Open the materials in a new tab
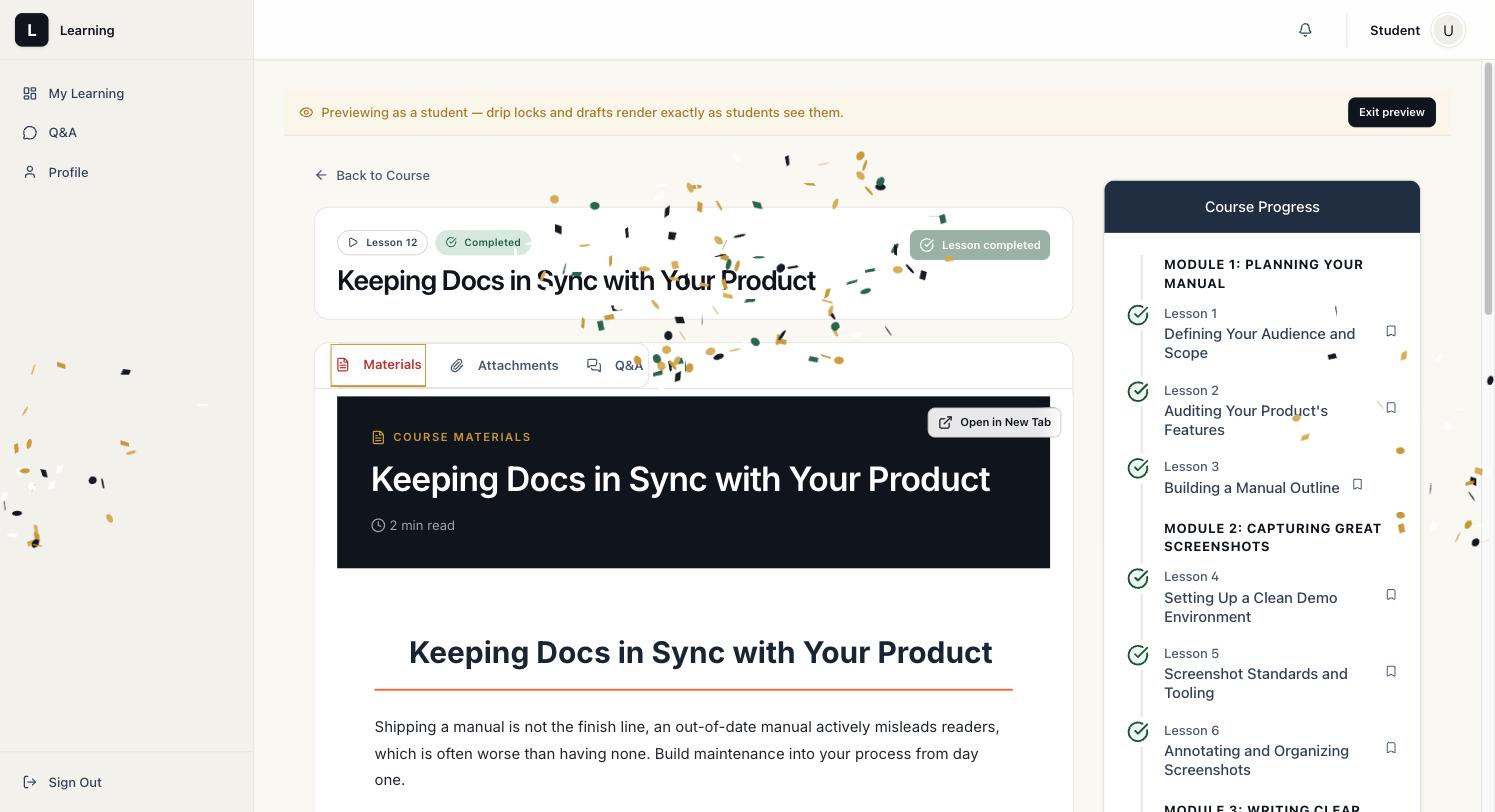This screenshot has width=1495, height=812. (994, 422)
